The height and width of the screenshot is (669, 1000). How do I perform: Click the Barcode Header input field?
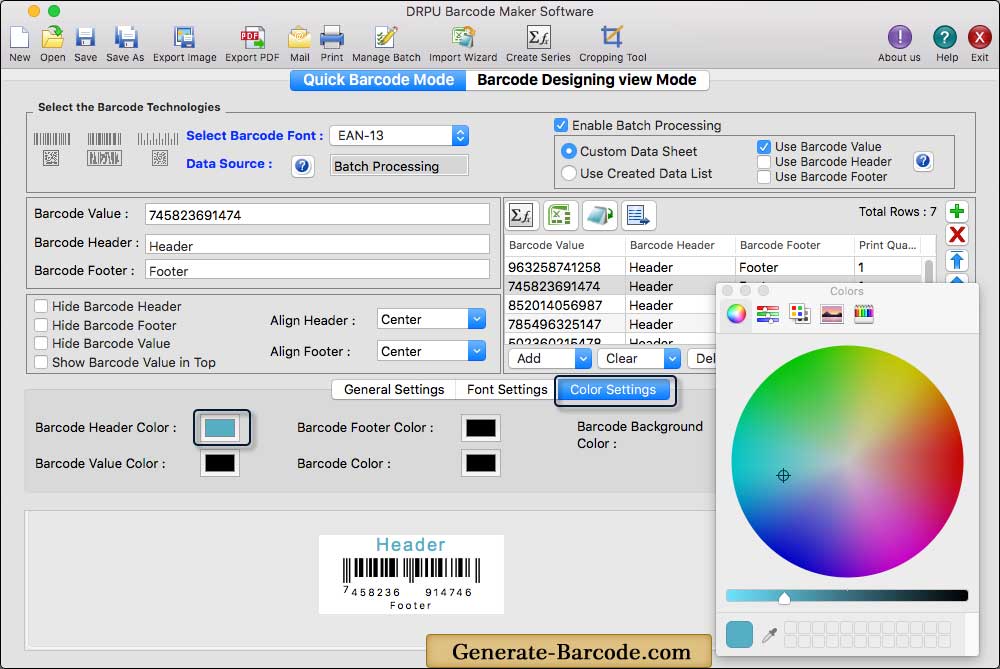click(317, 245)
